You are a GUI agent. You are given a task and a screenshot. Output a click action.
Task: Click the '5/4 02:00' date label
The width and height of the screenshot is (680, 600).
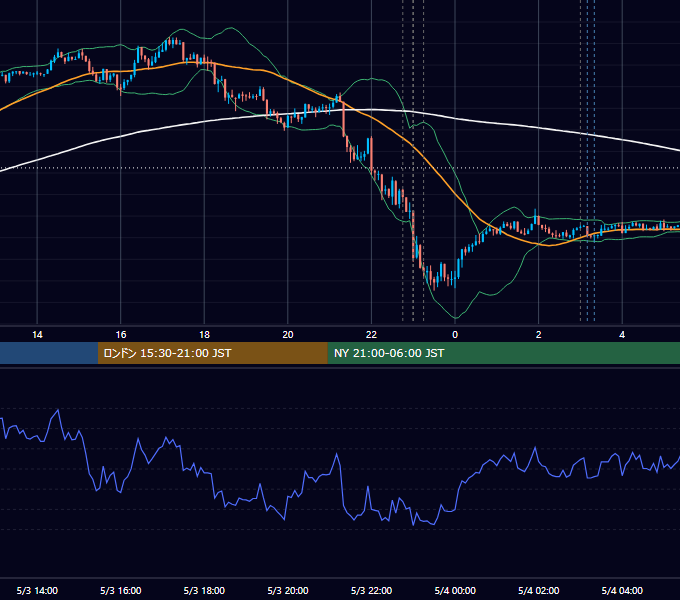click(x=539, y=590)
